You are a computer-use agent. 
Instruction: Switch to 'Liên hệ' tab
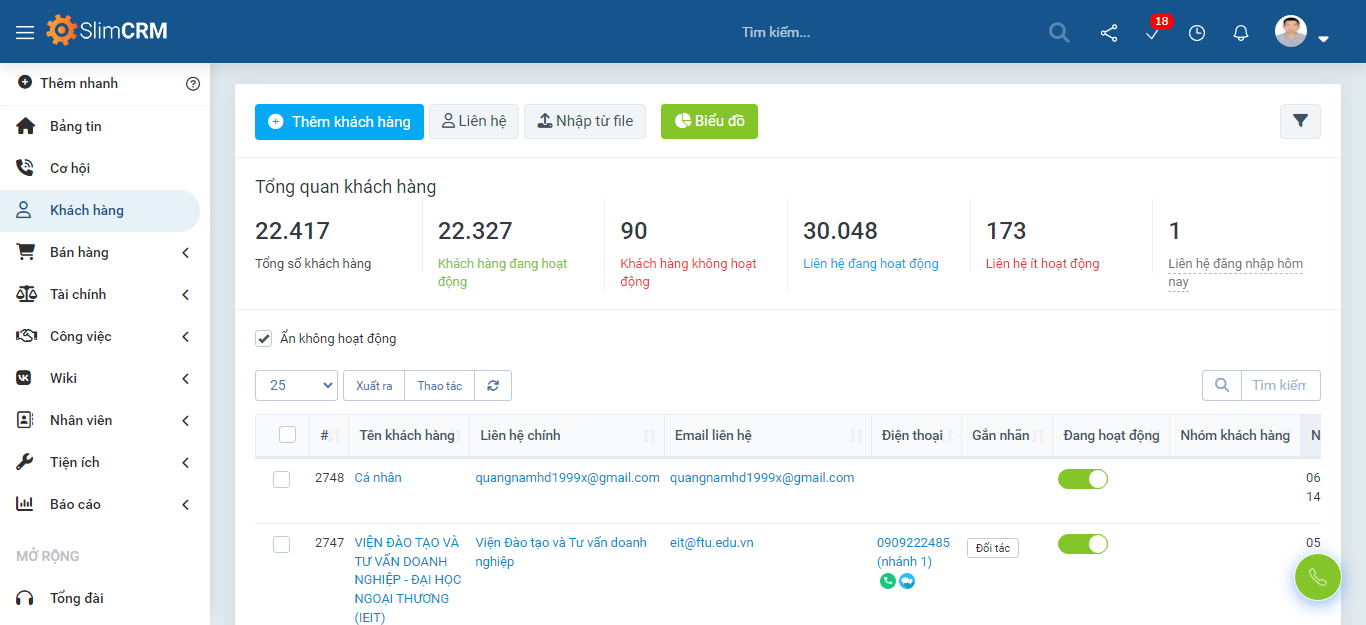point(473,121)
